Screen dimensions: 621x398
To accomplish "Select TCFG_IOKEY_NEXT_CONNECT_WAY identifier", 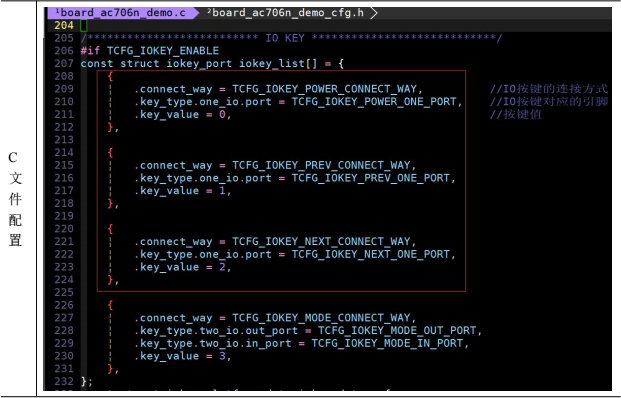I will (321, 242).
